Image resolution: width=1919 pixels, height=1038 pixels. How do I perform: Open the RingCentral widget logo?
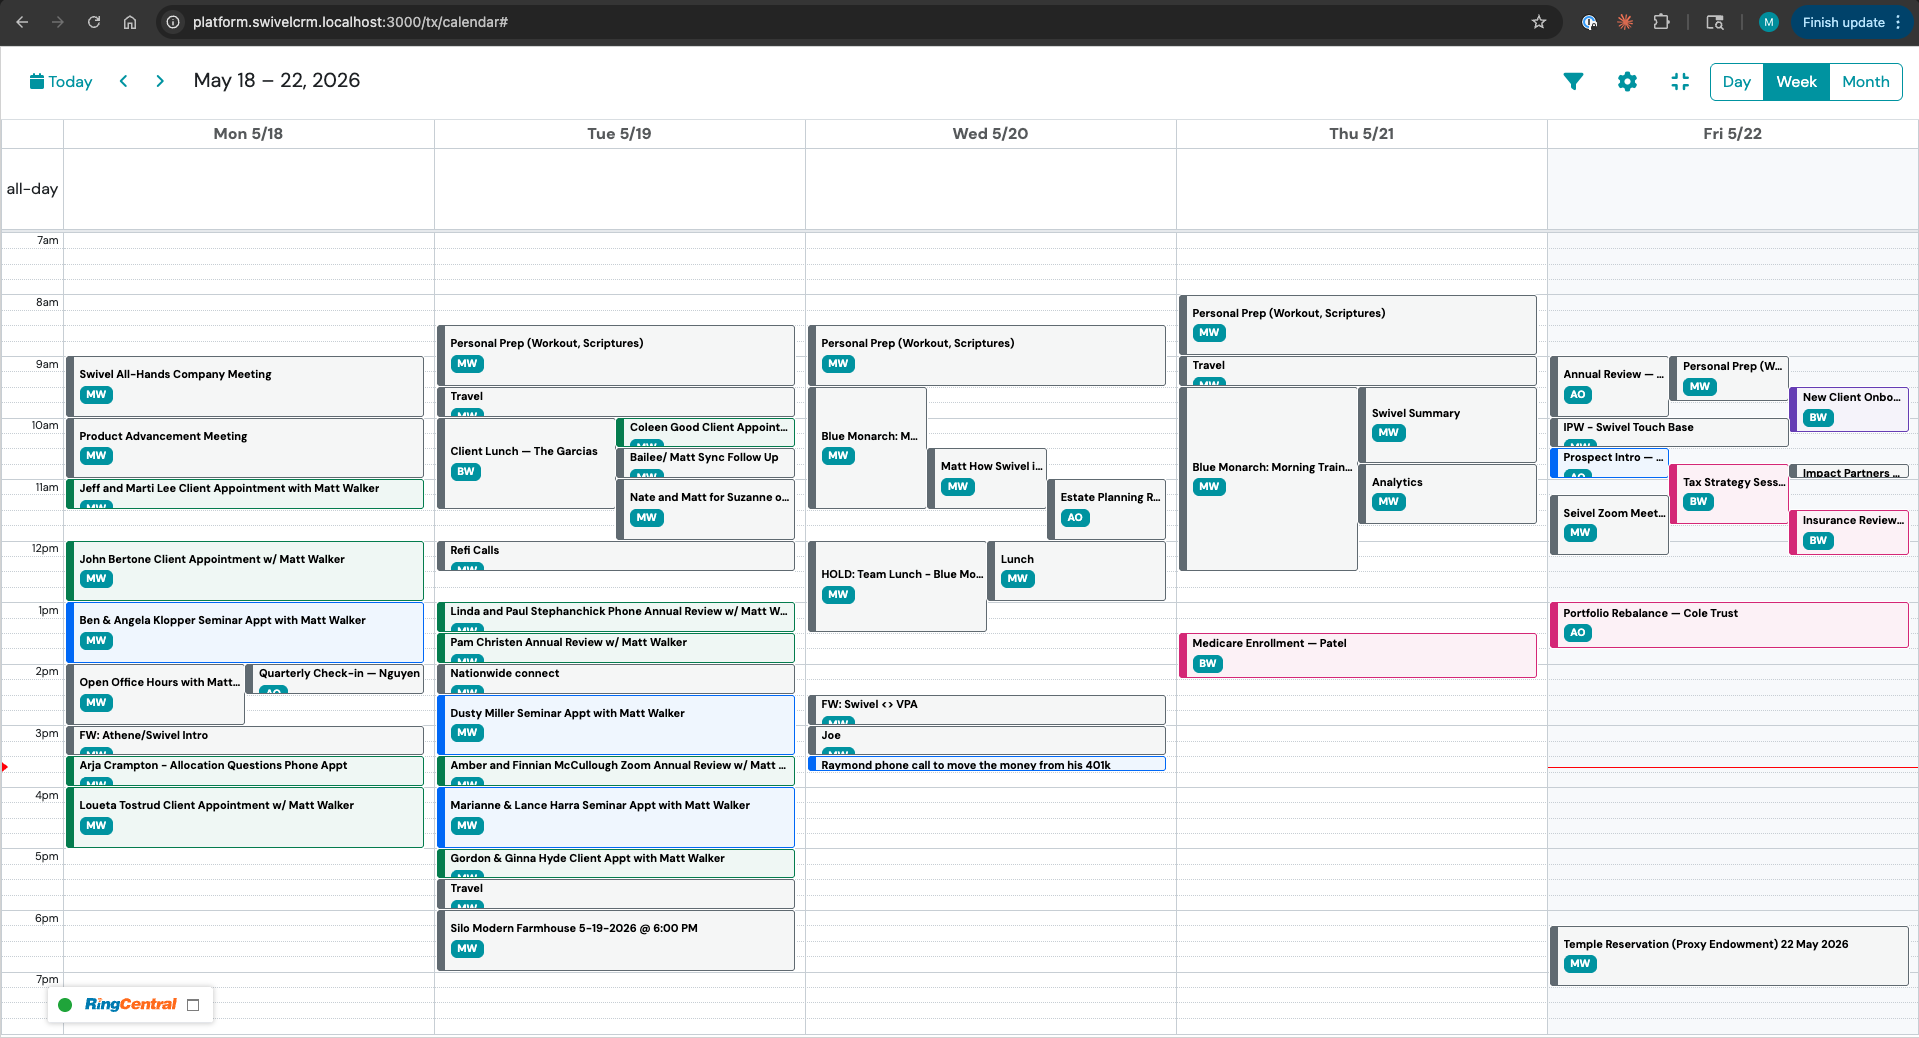(x=130, y=1004)
